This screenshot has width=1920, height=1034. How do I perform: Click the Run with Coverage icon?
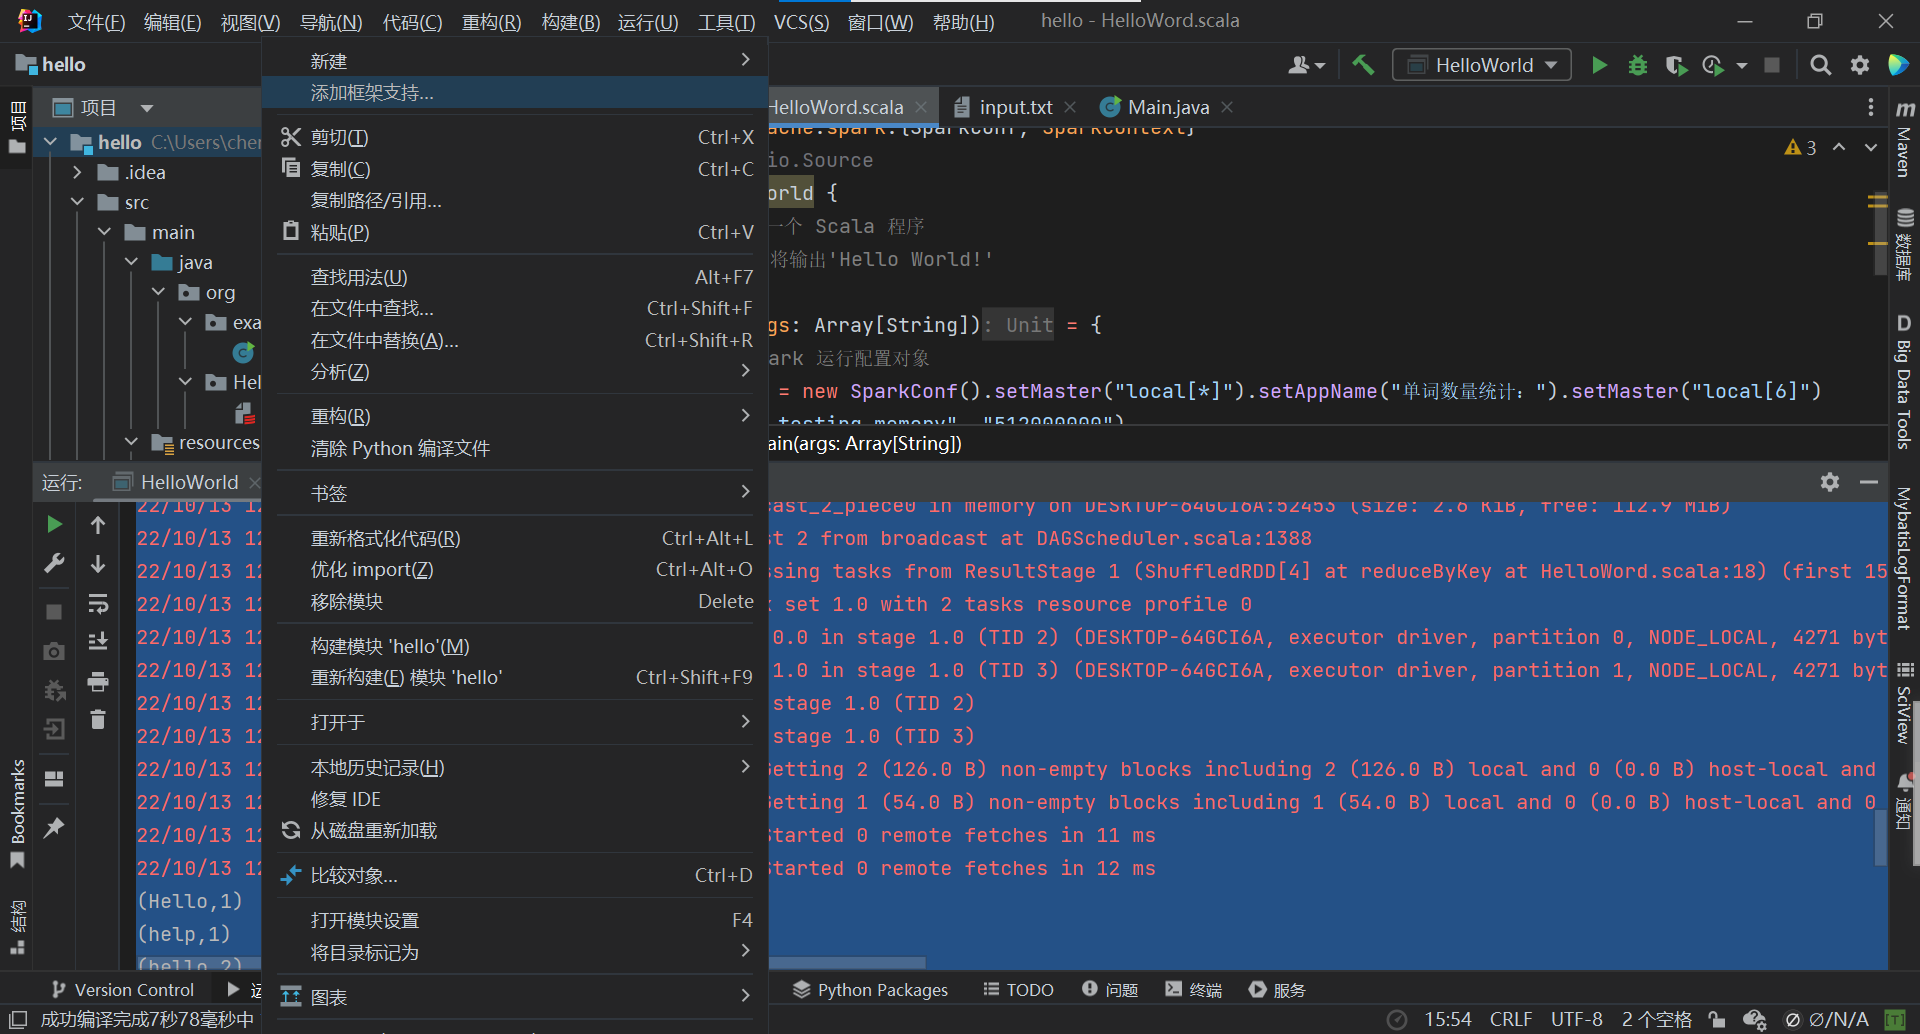(1676, 65)
